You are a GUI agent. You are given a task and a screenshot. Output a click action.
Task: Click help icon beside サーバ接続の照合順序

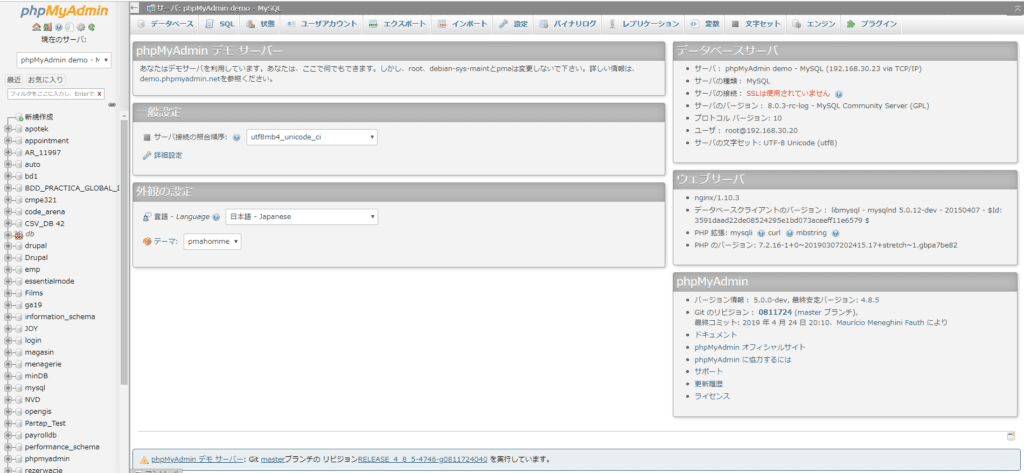coord(236,138)
